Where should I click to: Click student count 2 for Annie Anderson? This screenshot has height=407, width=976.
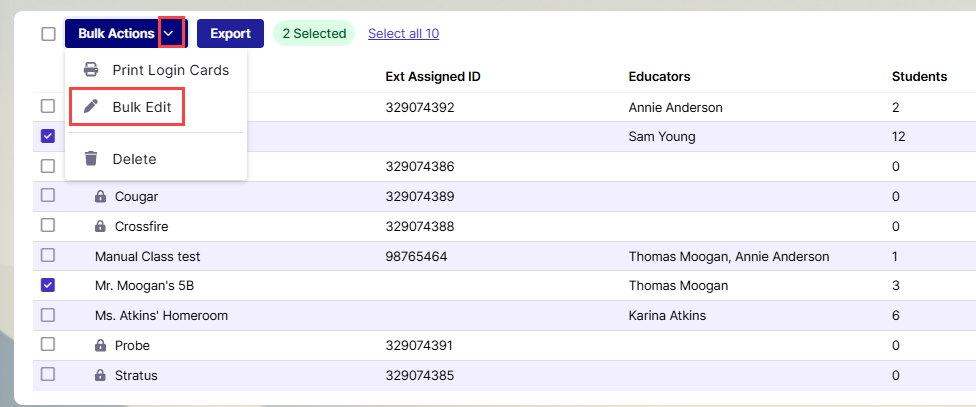coord(896,108)
